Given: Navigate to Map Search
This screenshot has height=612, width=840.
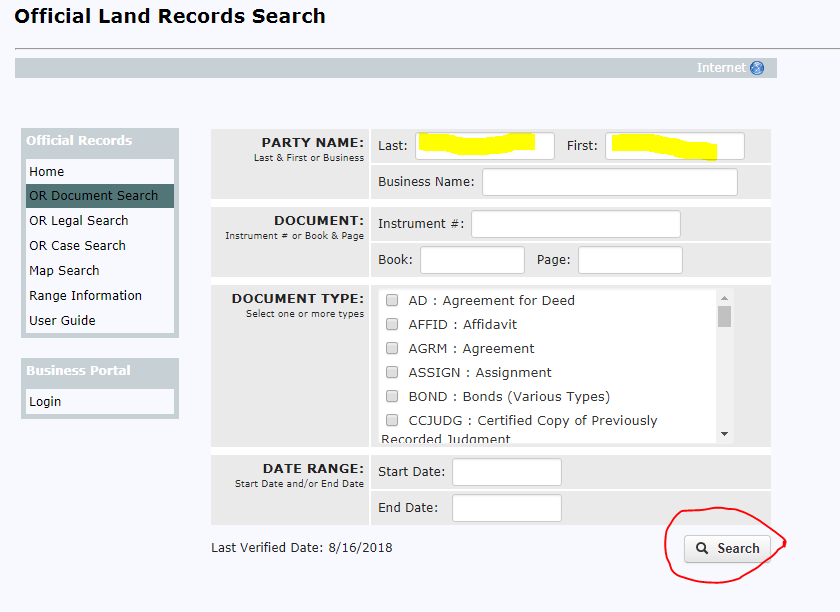Looking at the screenshot, I should click(x=64, y=270).
